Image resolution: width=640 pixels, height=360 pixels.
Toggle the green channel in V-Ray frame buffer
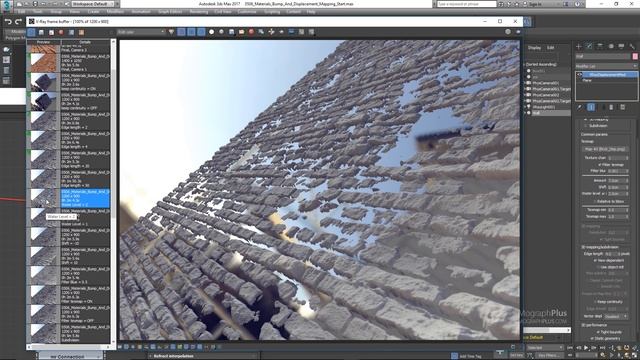click(x=191, y=32)
